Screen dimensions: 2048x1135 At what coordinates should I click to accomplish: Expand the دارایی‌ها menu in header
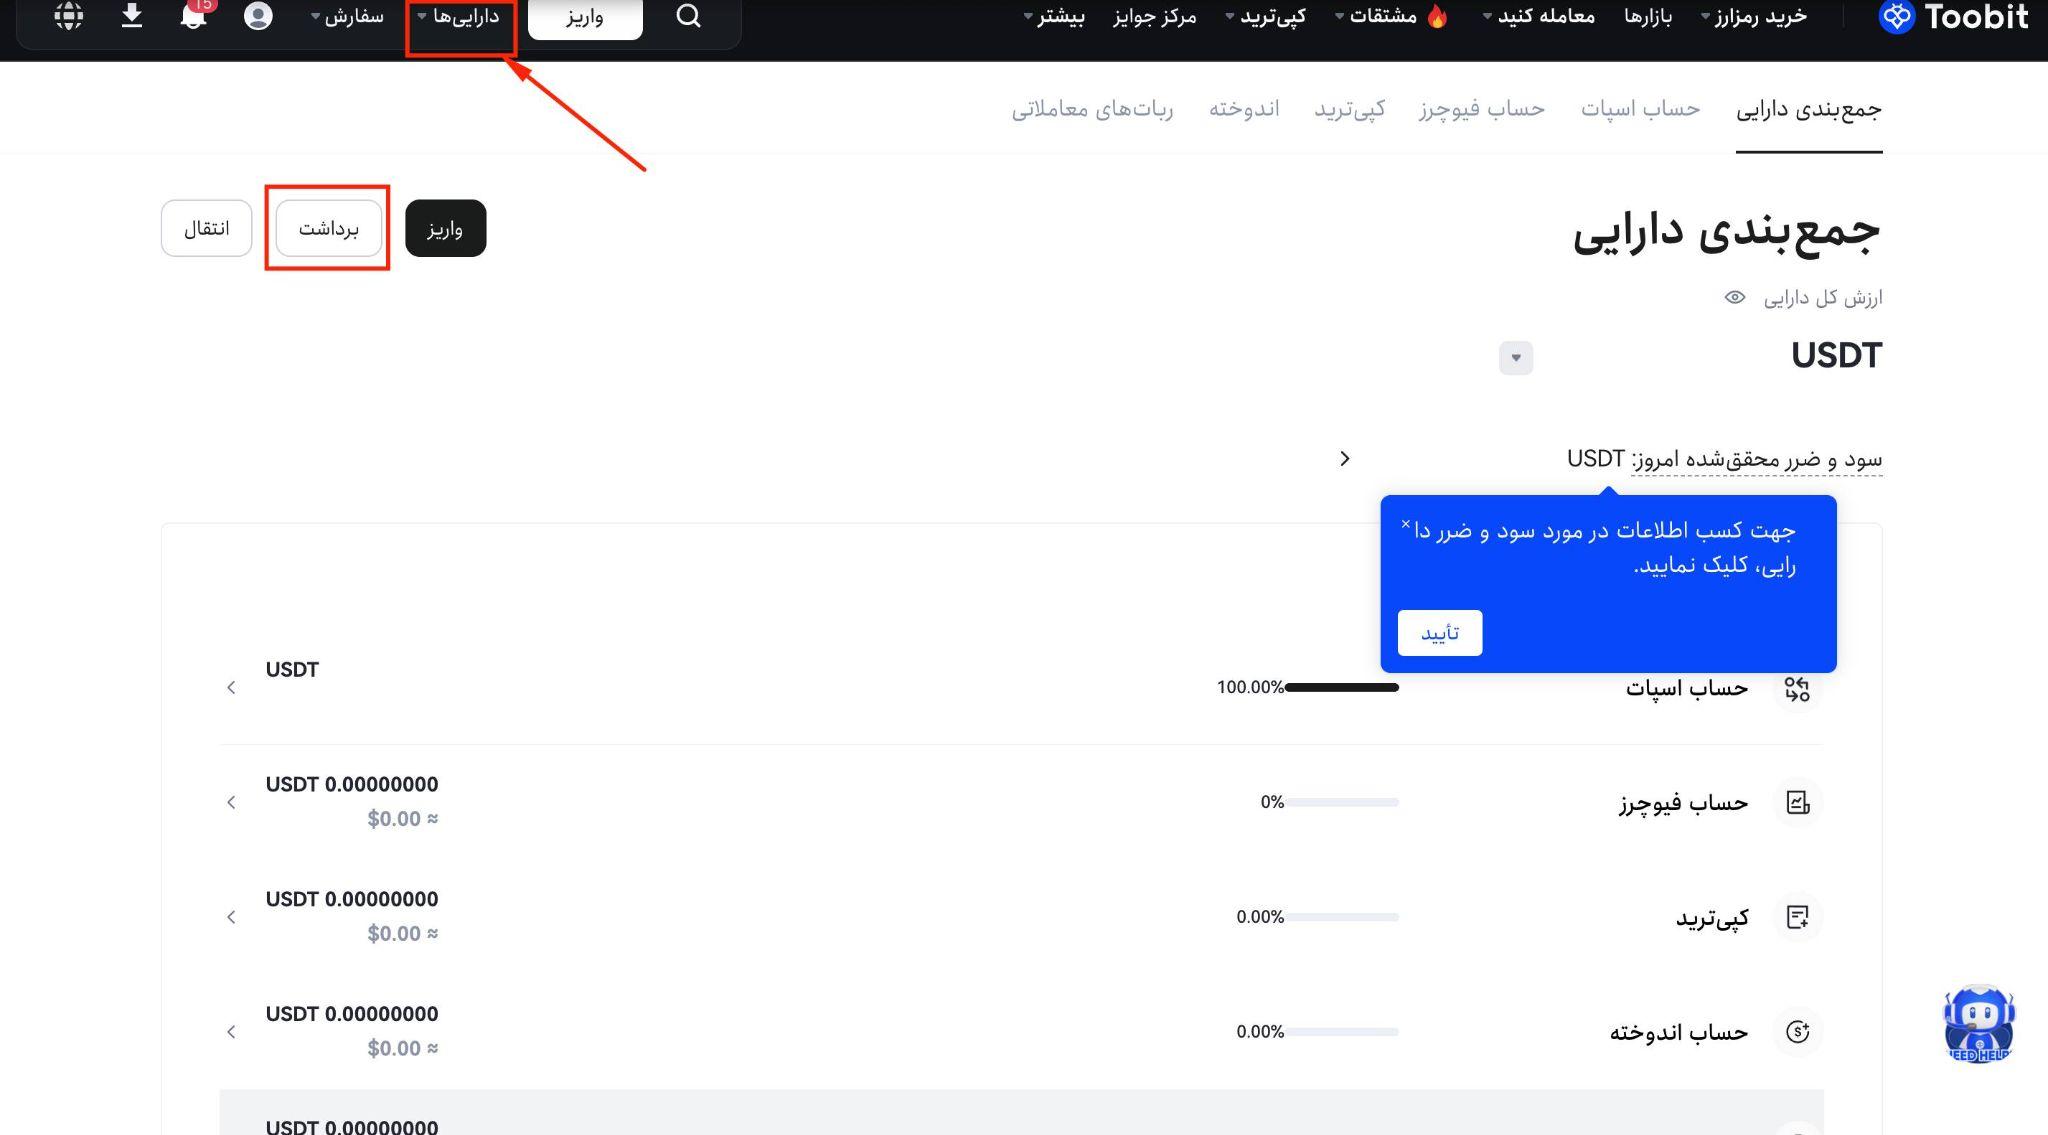pyautogui.click(x=460, y=17)
